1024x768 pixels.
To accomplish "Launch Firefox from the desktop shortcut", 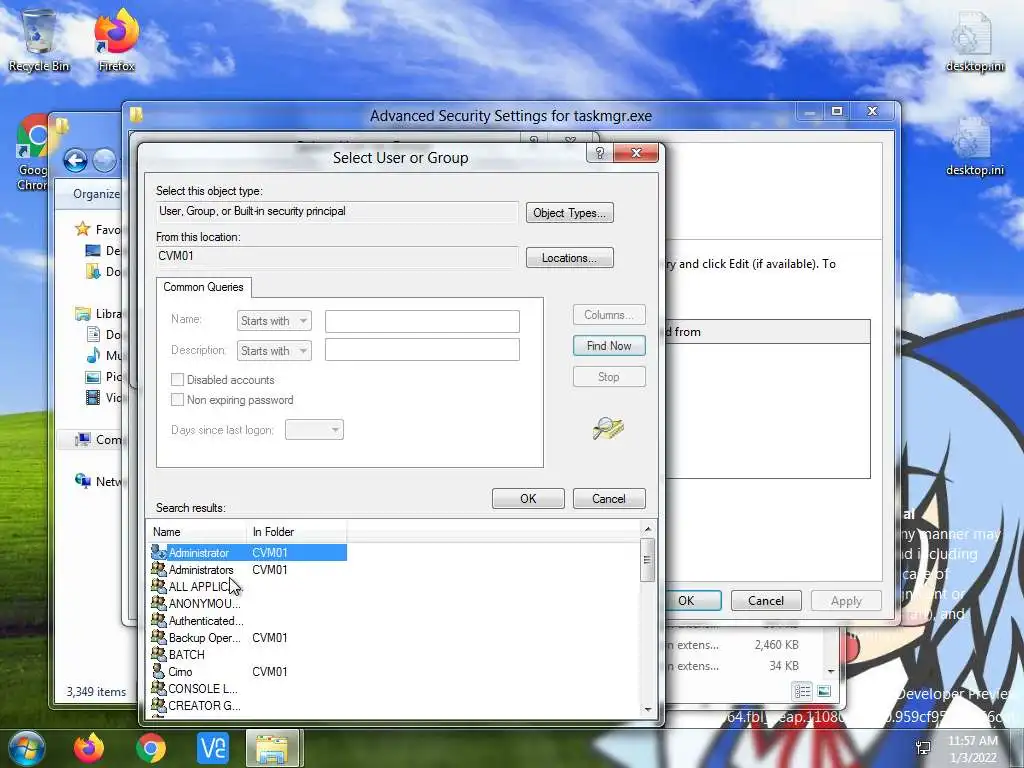I will (116, 39).
